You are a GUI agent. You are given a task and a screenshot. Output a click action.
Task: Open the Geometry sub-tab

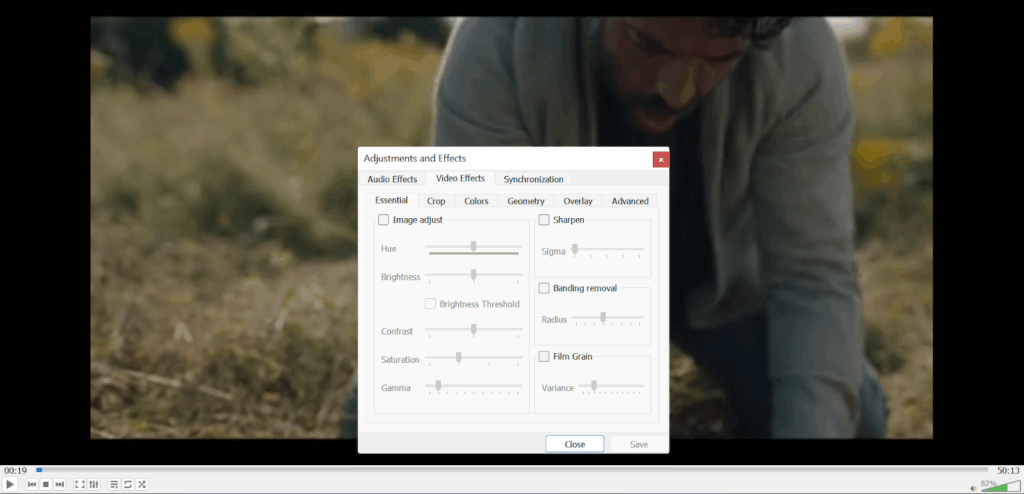[x=526, y=201]
